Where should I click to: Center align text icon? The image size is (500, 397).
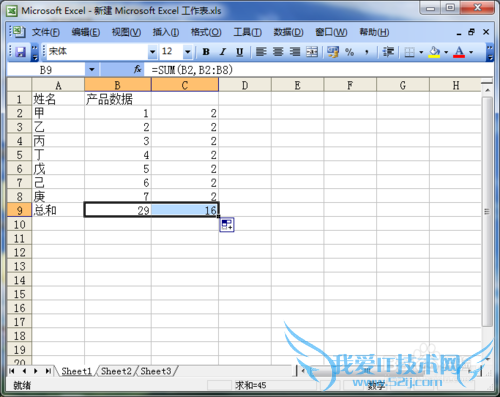[x=278, y=52]
